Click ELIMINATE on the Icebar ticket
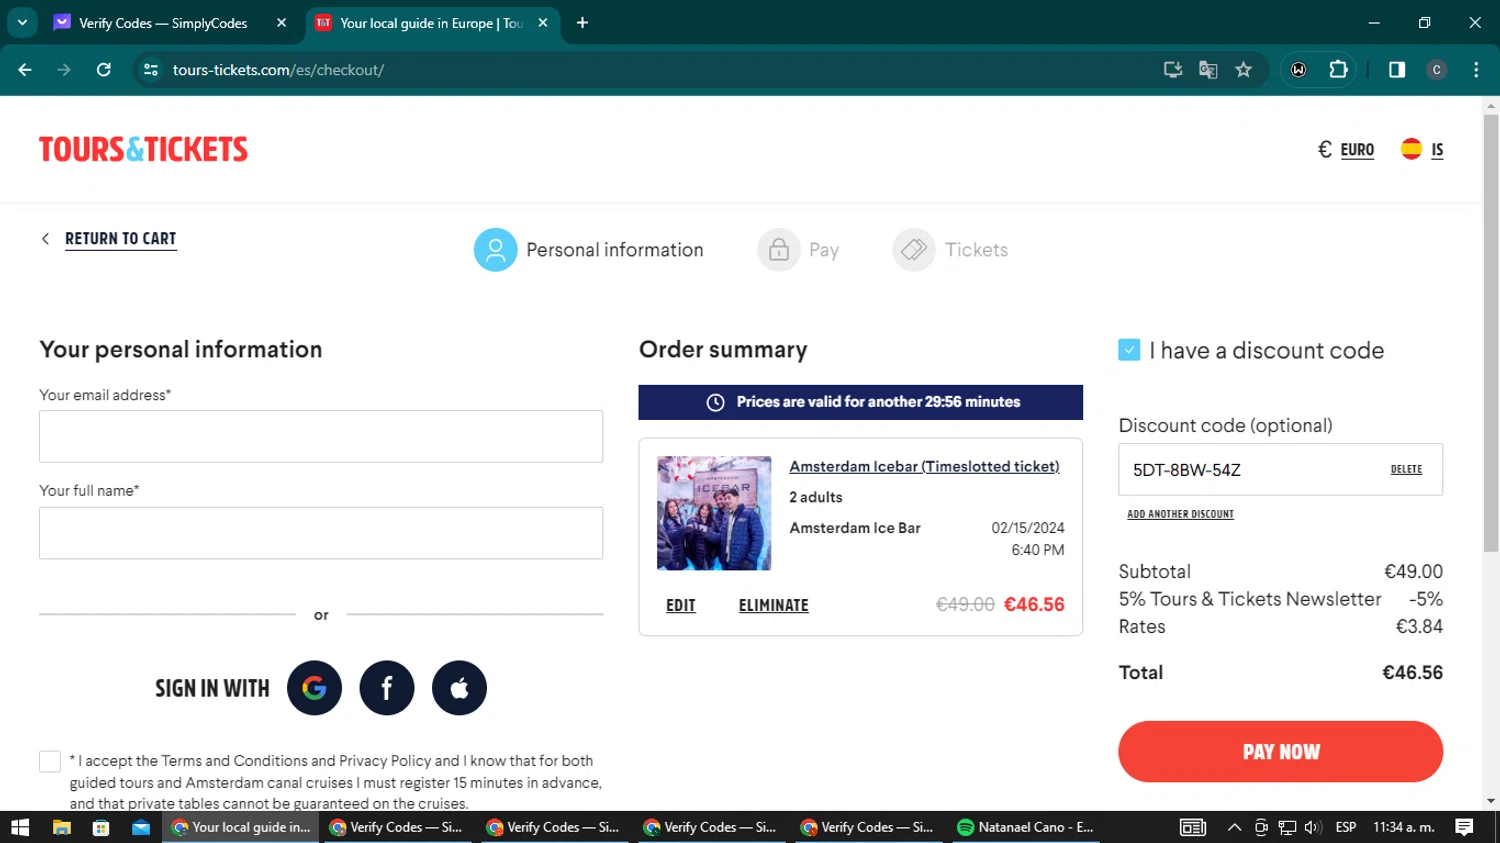Viewport: 1500px width, 843px height. tap(774, 605)
